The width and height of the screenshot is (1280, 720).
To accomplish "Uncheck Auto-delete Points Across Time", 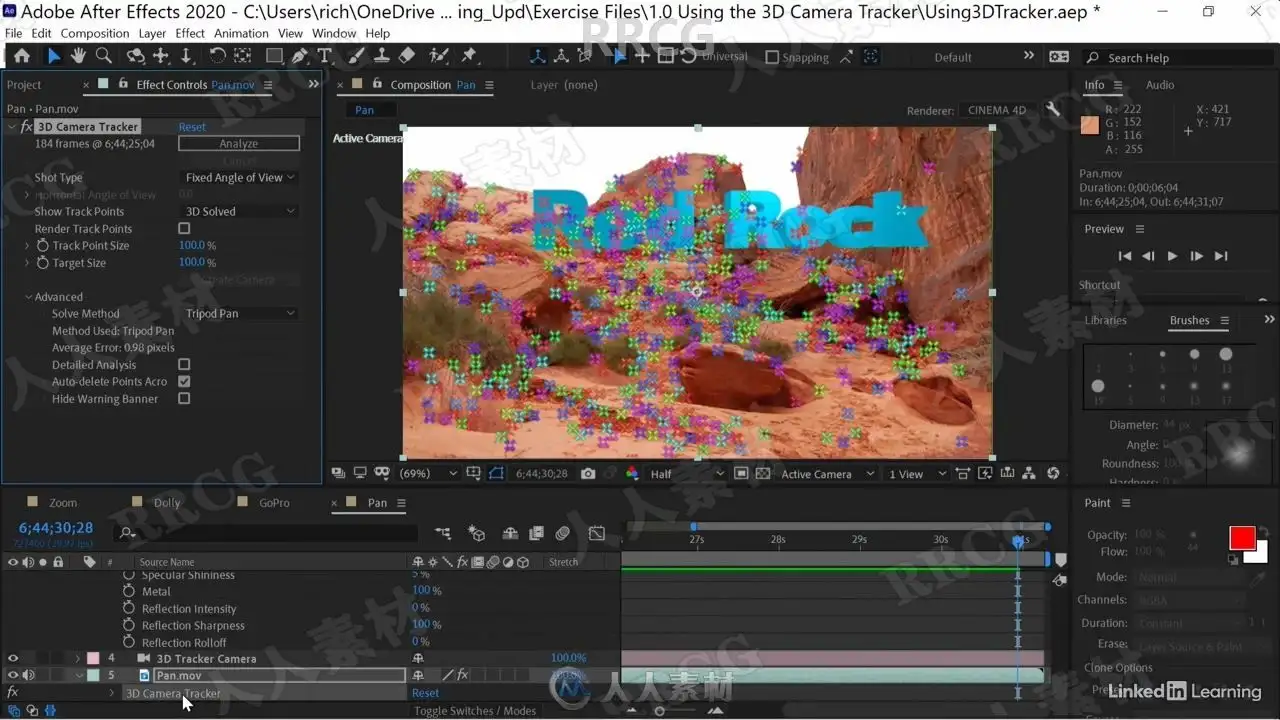I will (x=184, y=382).
